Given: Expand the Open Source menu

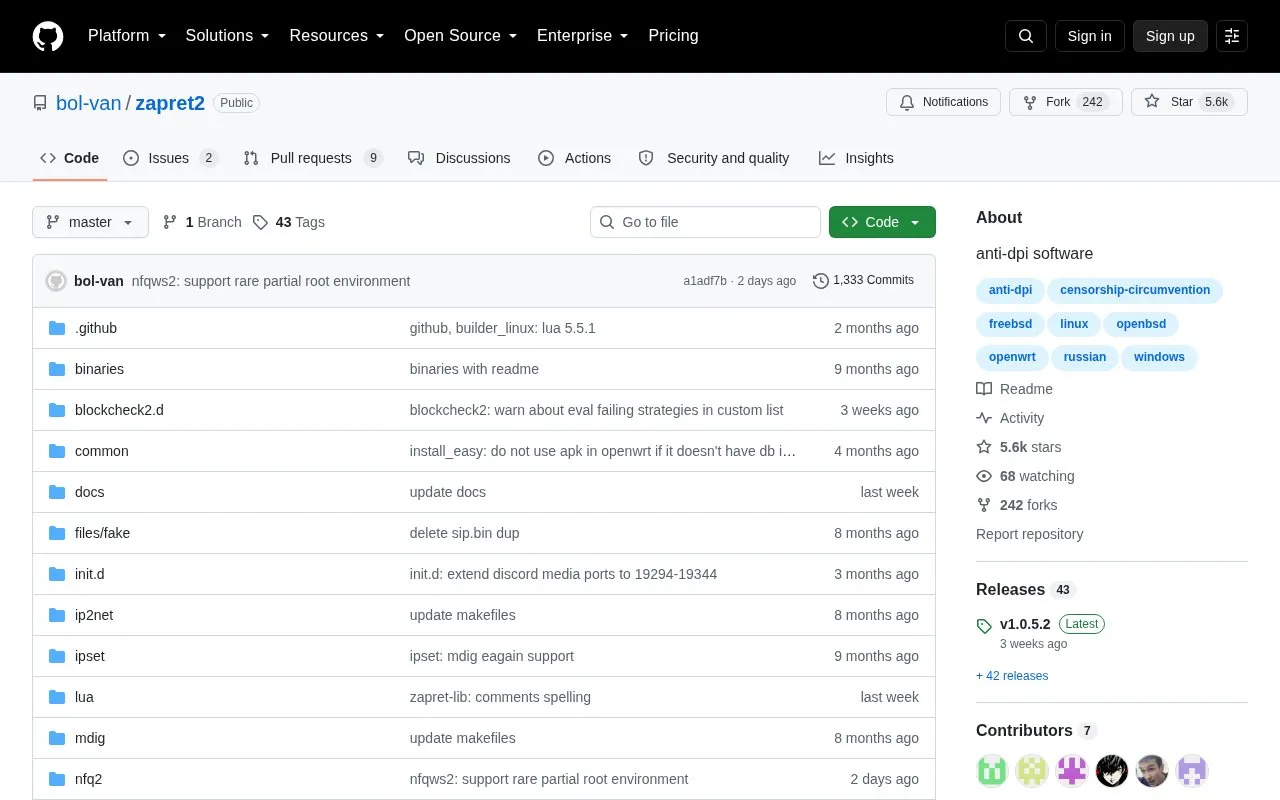Looking at the screenshot, I should (461, 36).
